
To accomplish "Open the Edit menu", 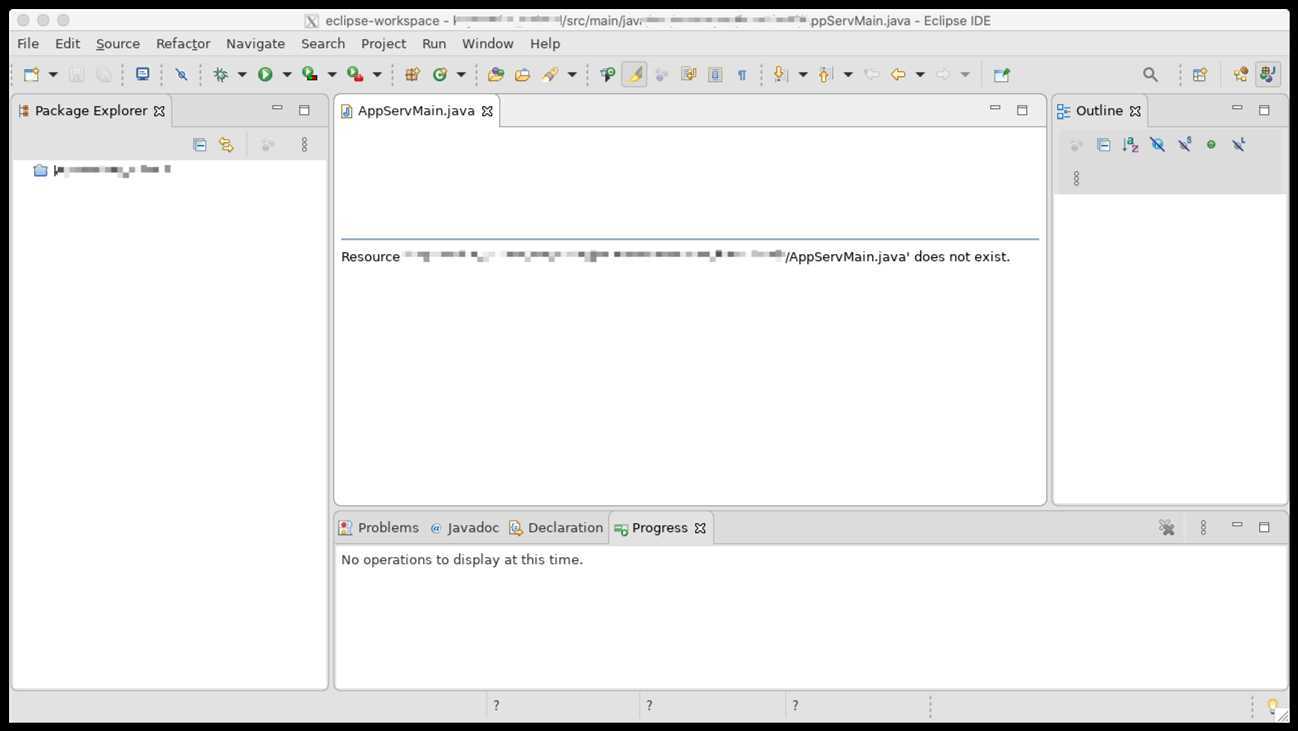I will [67, 44].
